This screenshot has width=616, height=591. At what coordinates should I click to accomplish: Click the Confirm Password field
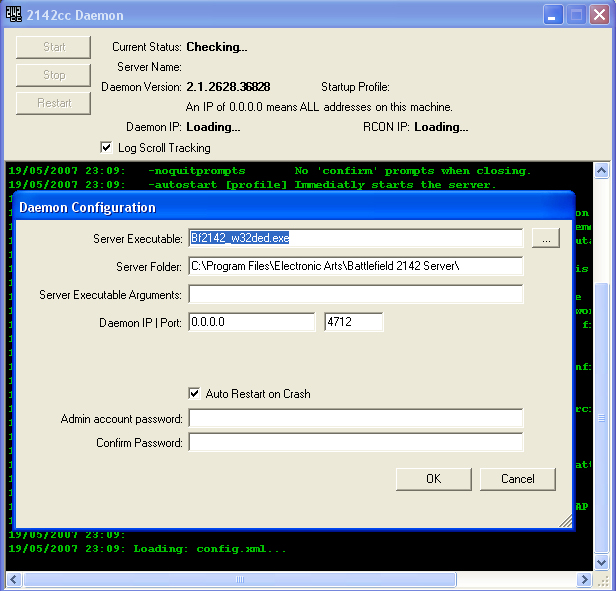coord(356,442)
